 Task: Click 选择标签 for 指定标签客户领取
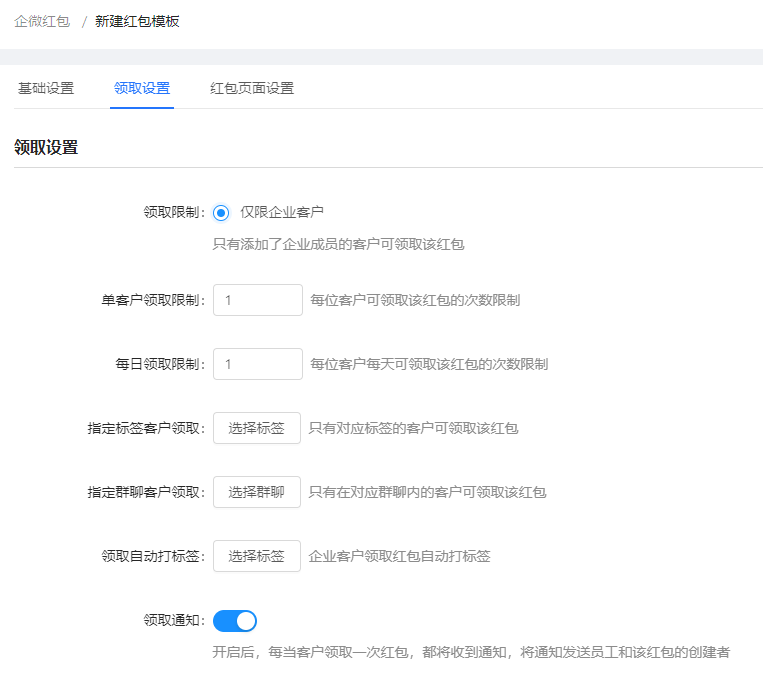click(256, 428)
